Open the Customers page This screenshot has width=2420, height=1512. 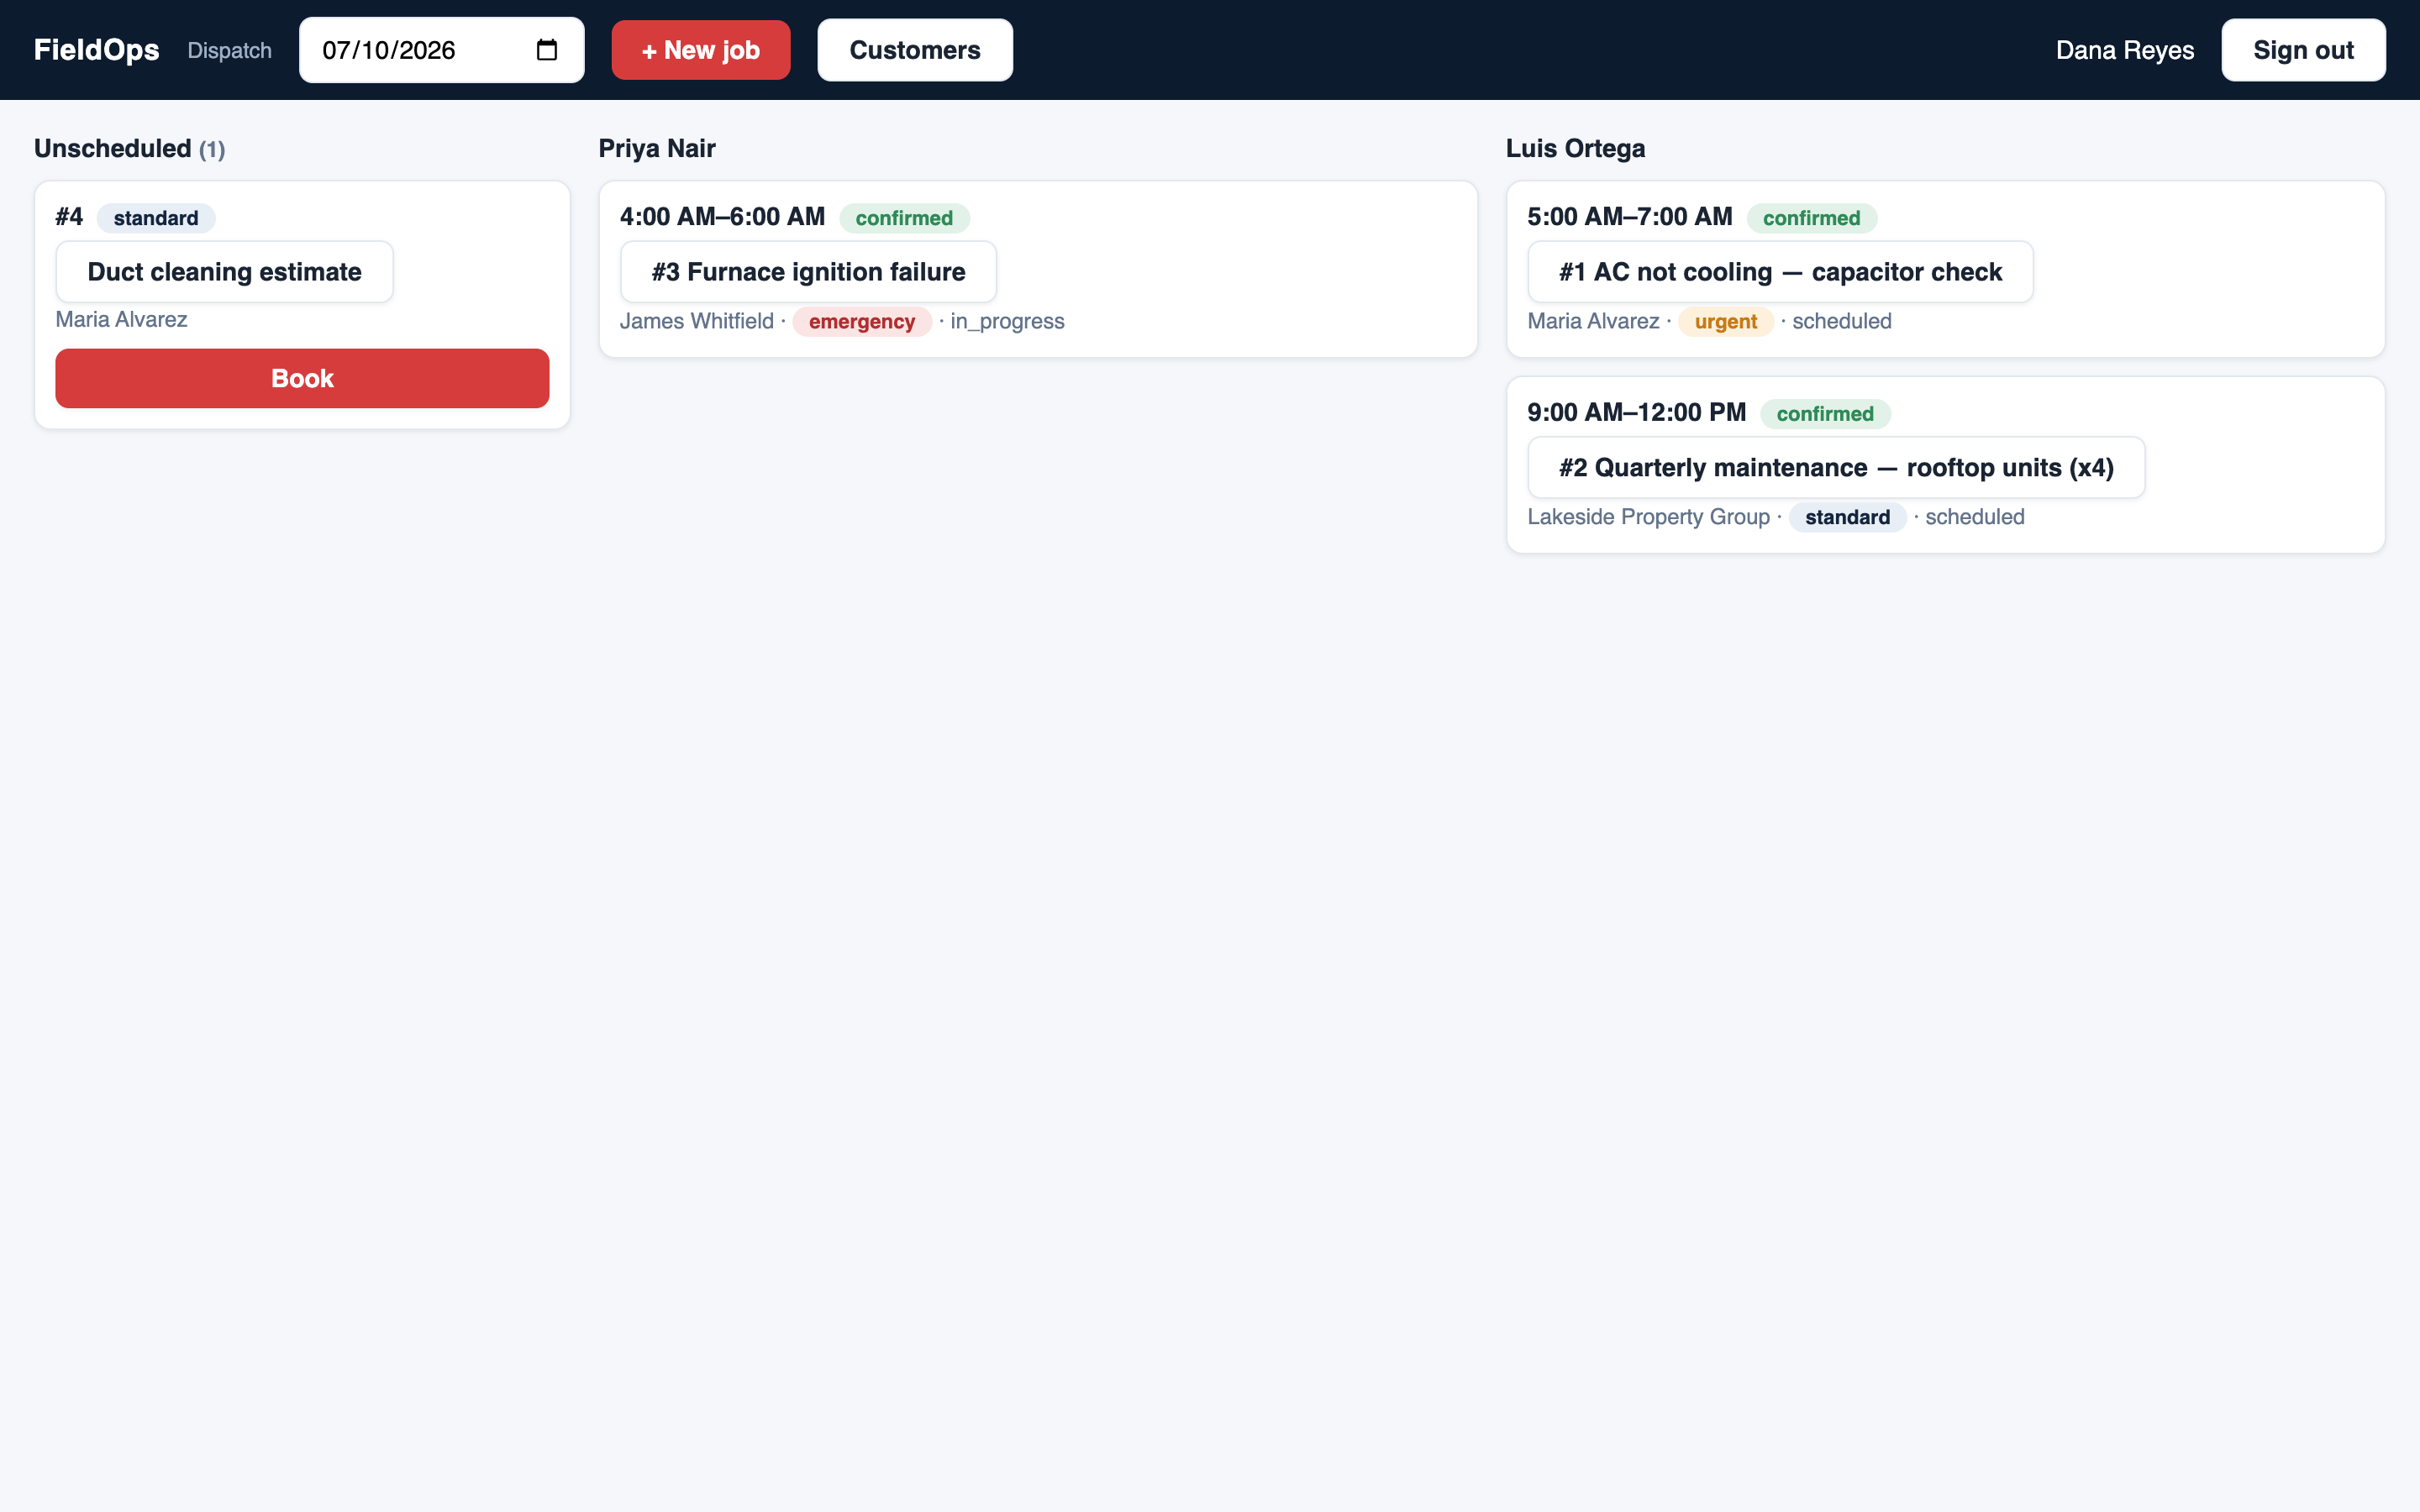[x=915, y=50]
